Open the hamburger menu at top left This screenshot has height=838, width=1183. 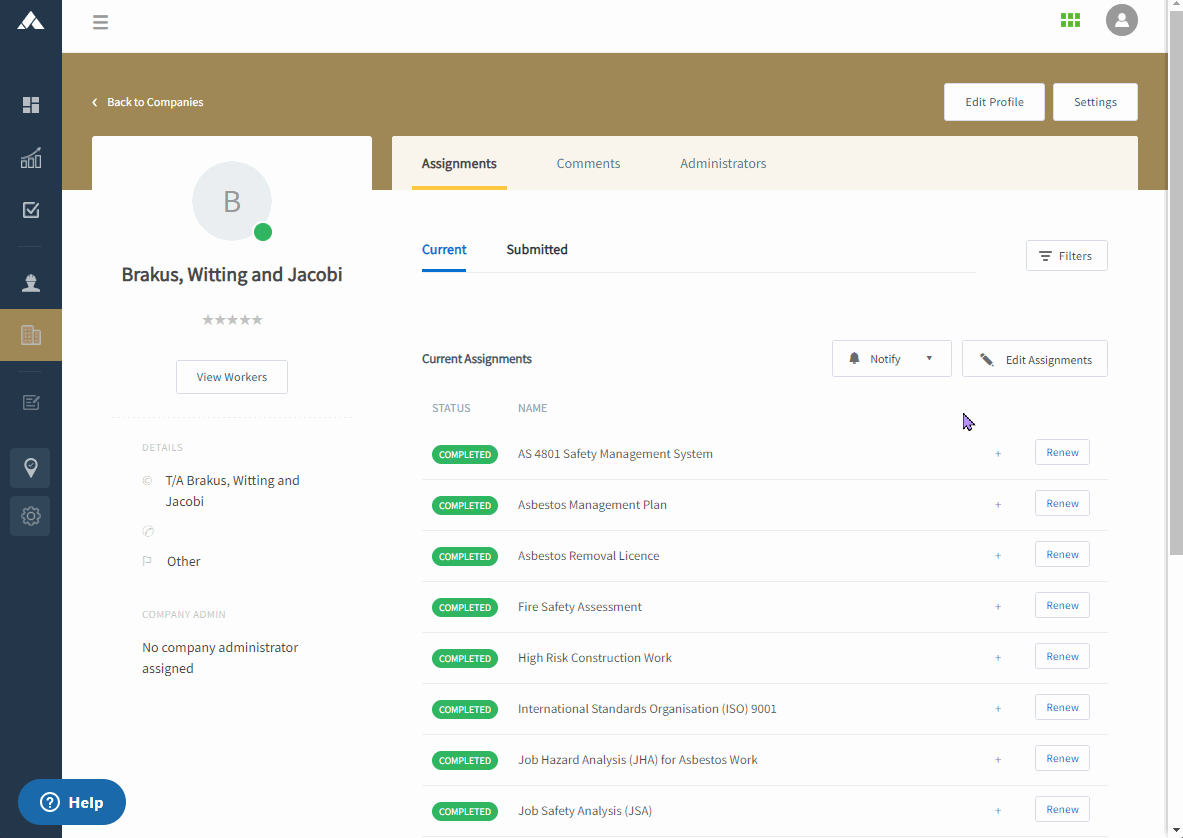point(100,21)
